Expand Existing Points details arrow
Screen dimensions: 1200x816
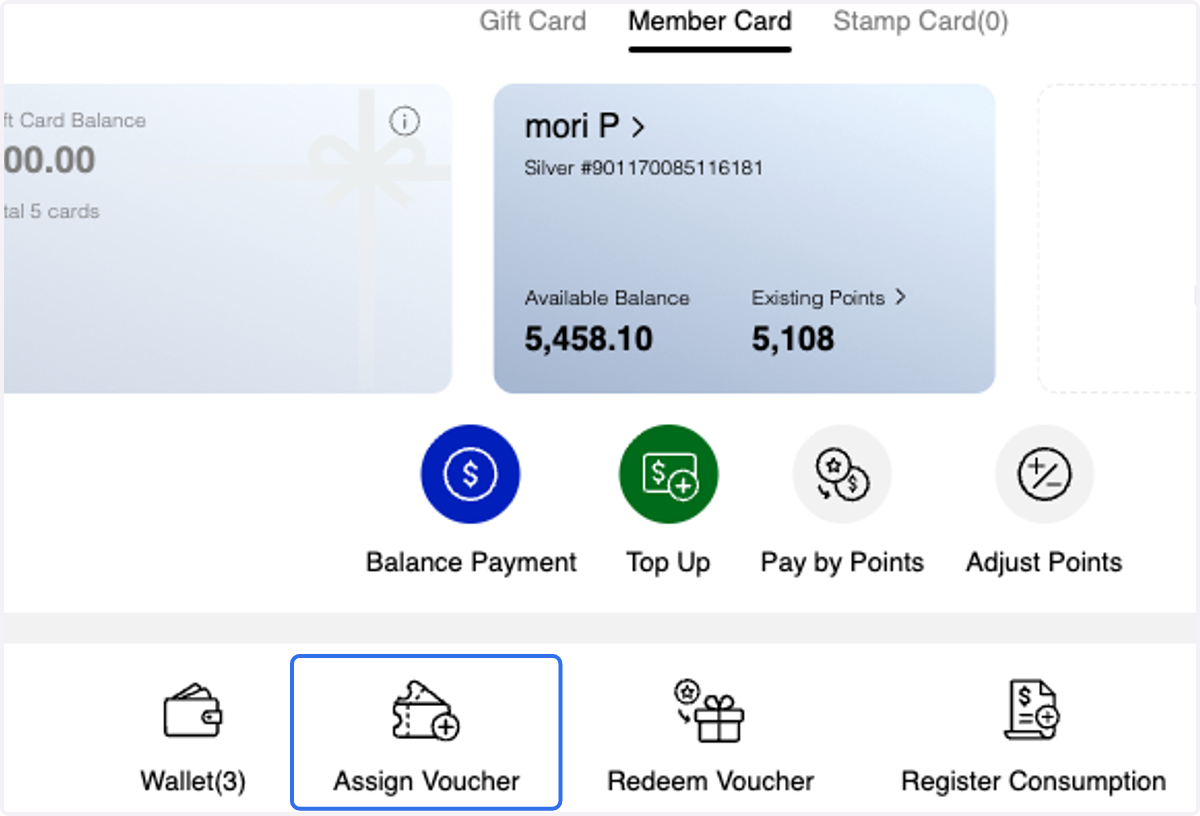[x=901, y=297]
